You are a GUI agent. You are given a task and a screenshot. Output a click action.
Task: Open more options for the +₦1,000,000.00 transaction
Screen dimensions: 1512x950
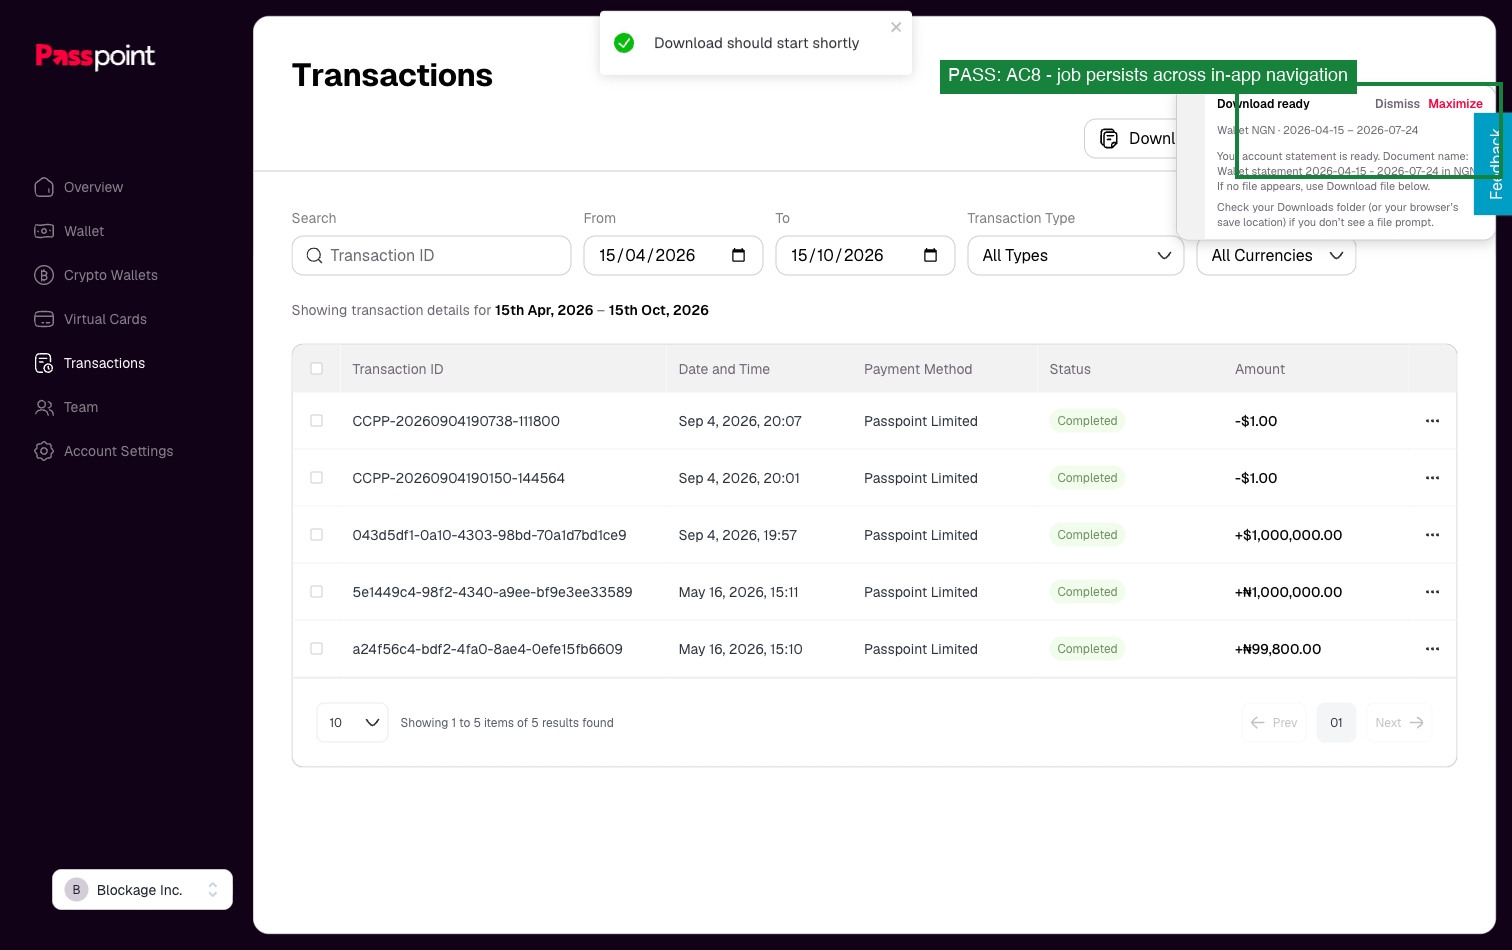point(1432,592)
